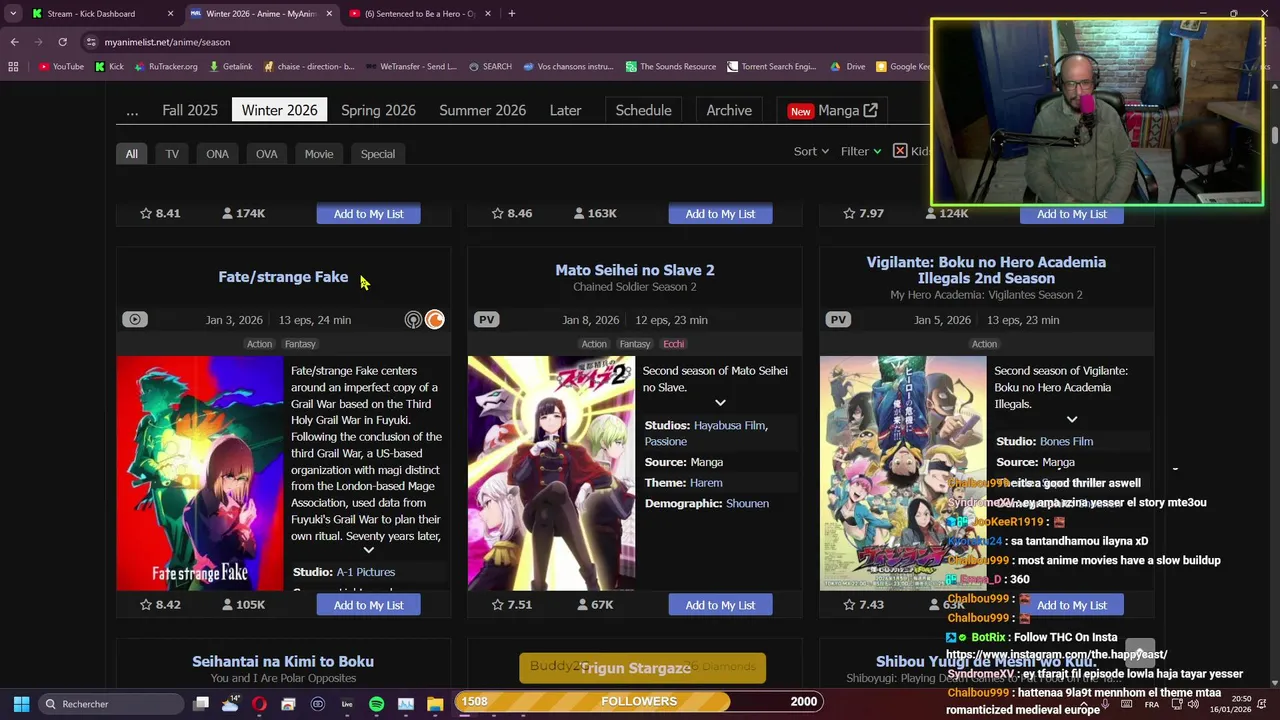Filter by Movie type
Image resolution: width=1280 pixels, height=720 pixels.
coord(319,154)
